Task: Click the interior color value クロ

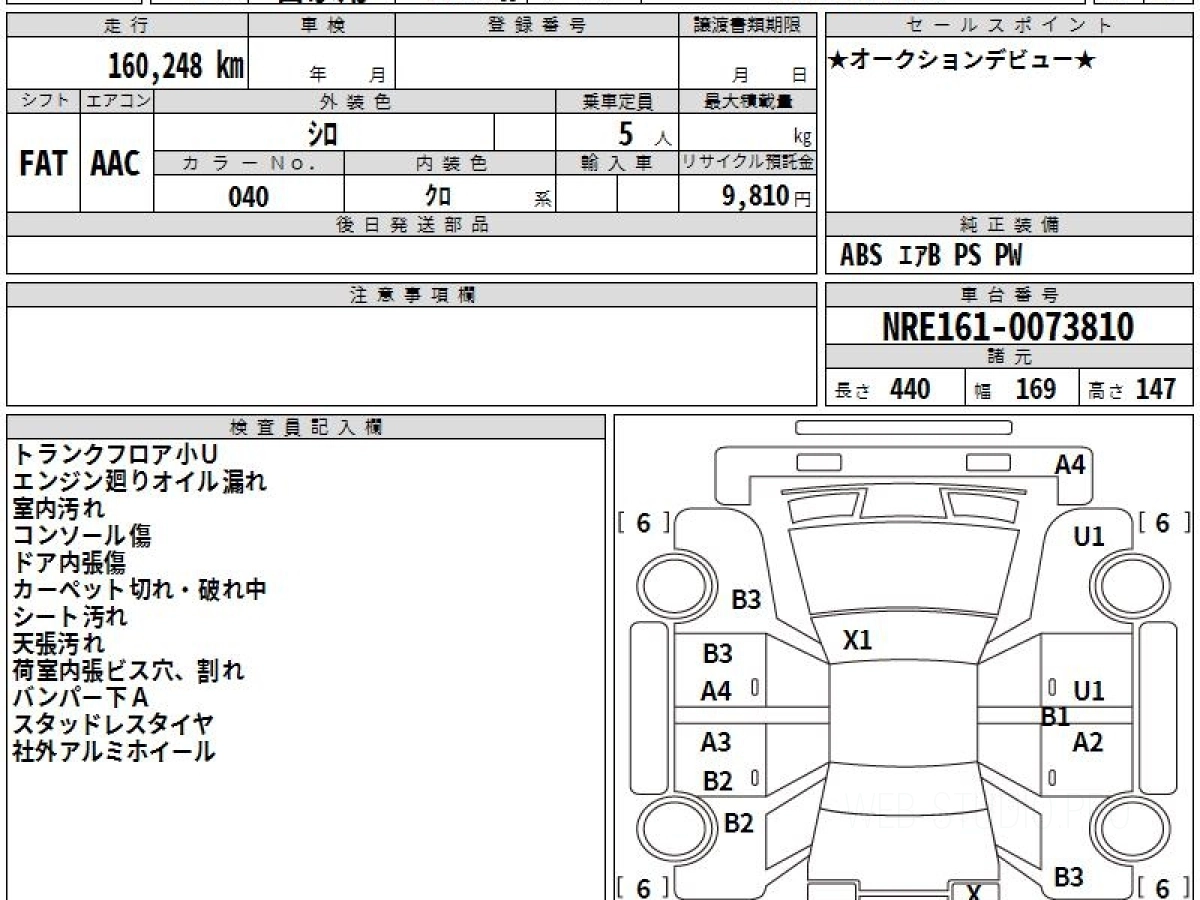Action: [x=438, y=197]
